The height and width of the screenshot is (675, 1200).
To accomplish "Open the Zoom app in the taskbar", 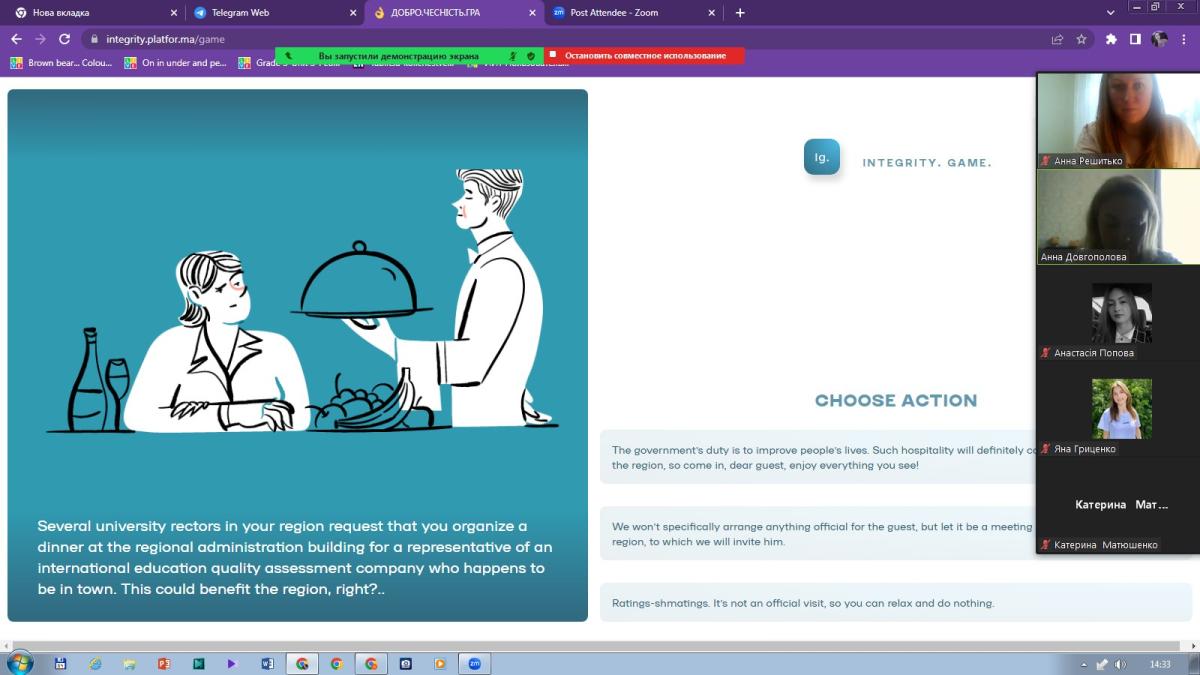I will (x=474, y=663).
